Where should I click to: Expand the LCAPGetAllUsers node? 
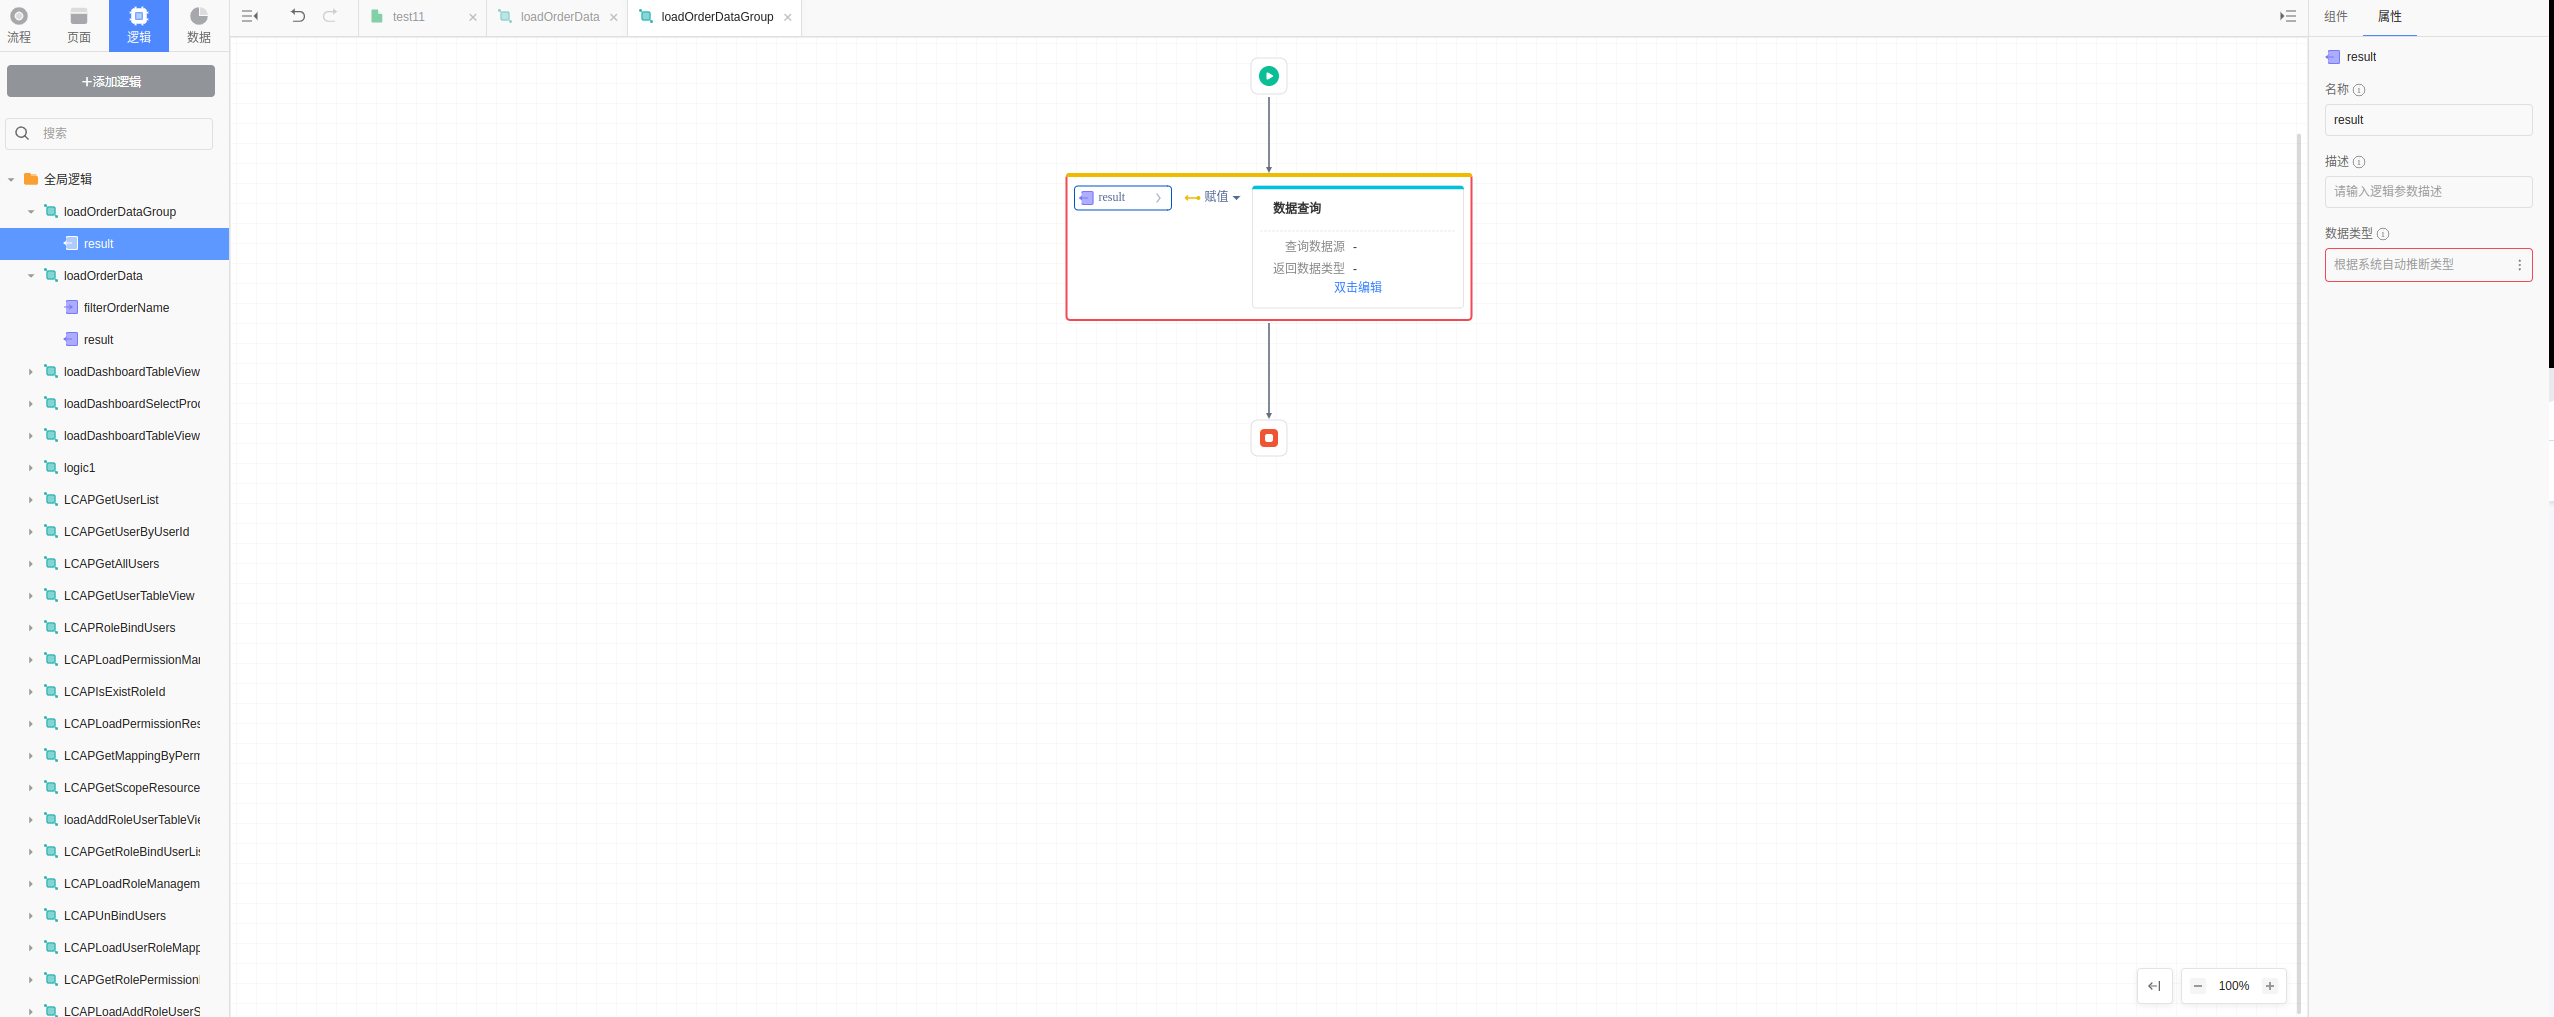click(31, 564)
